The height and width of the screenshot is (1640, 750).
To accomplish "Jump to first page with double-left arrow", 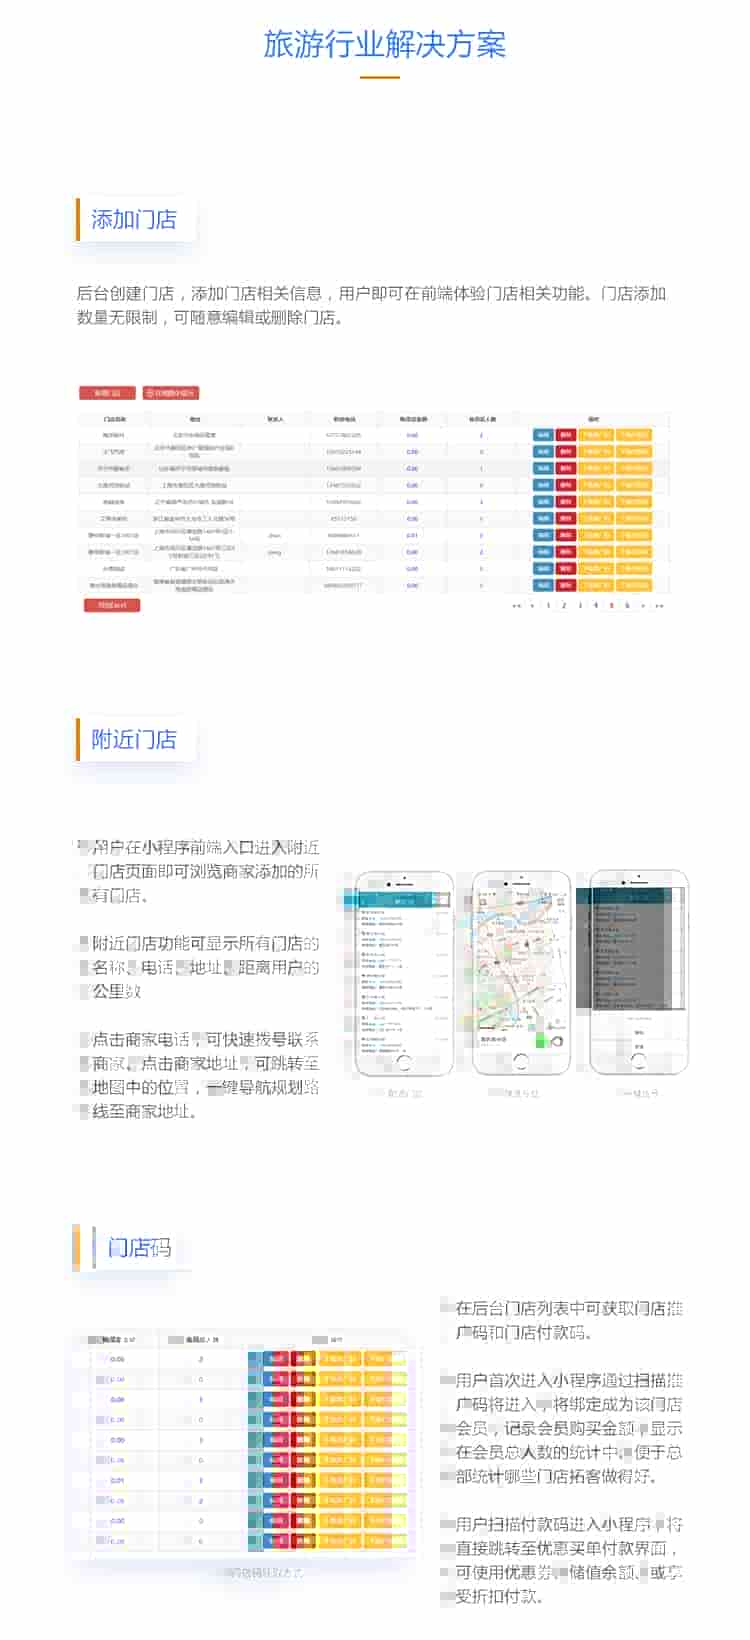I will pyautogui.click(x=517, y=605).
